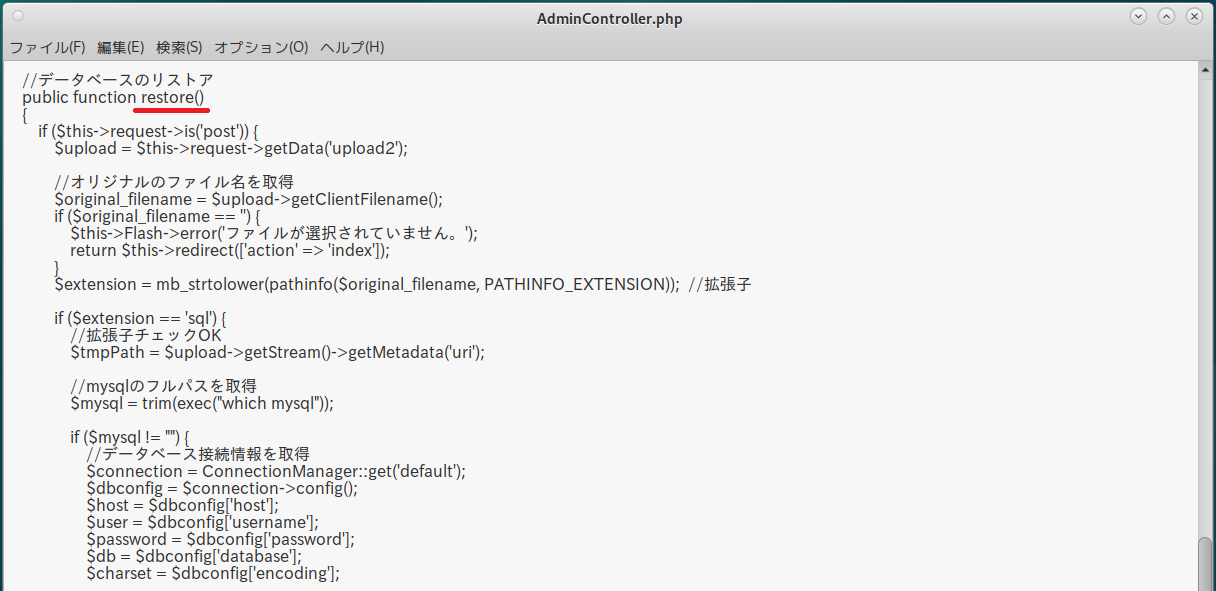Place cursor on $password assignment line

click(x=220, y=539)
